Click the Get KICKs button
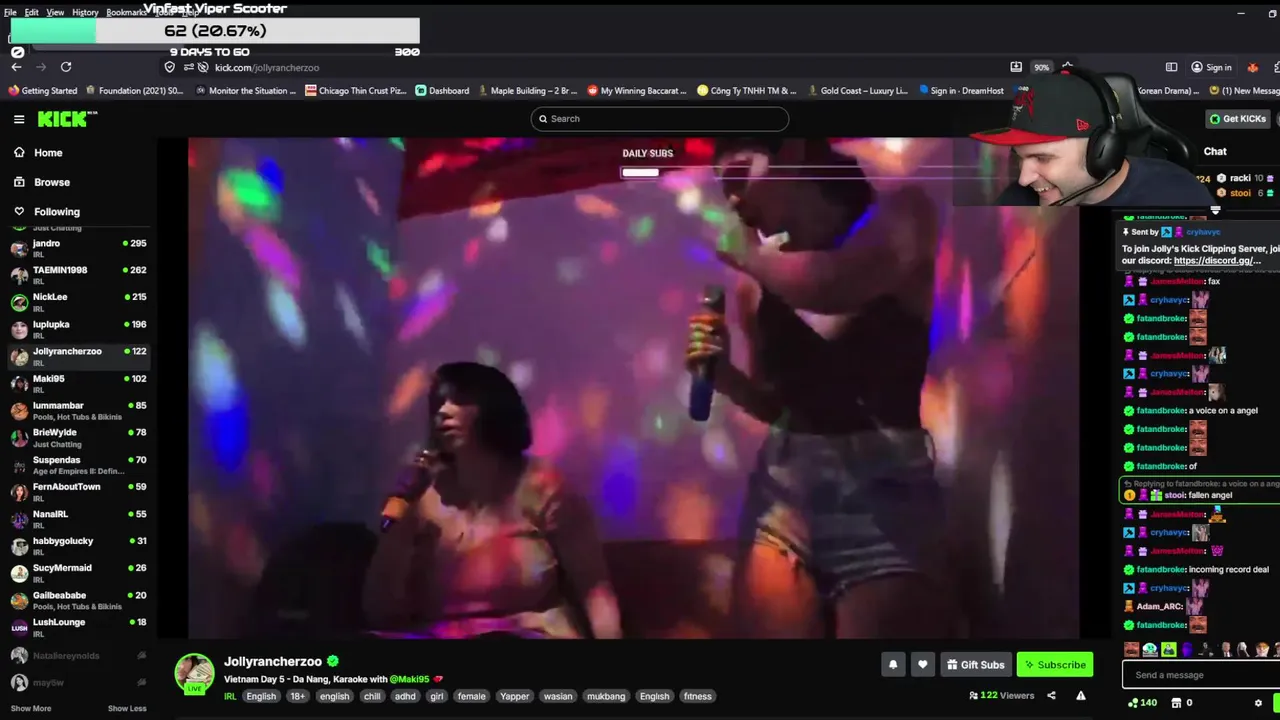This screenshot has width=1280, height=720. [1238, 119]
